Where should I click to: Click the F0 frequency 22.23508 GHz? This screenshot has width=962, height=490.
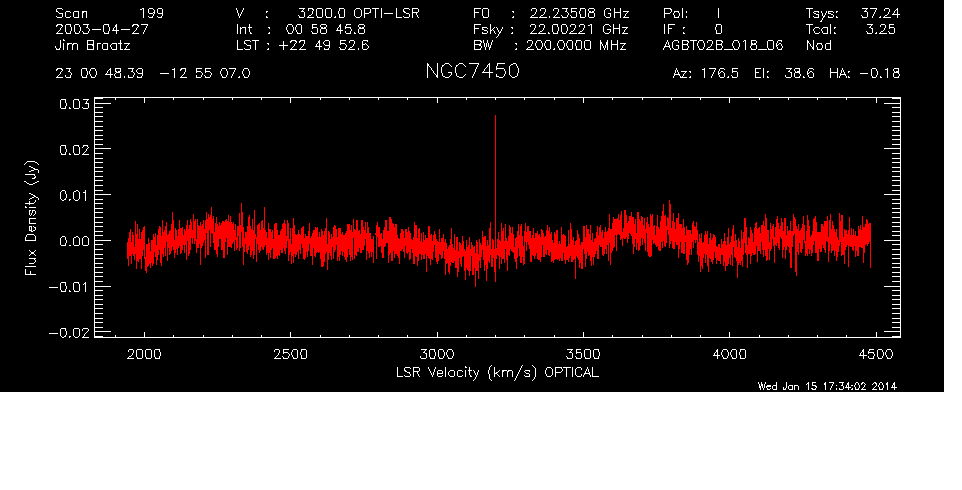pyautogui.click(x=579, y=13)
